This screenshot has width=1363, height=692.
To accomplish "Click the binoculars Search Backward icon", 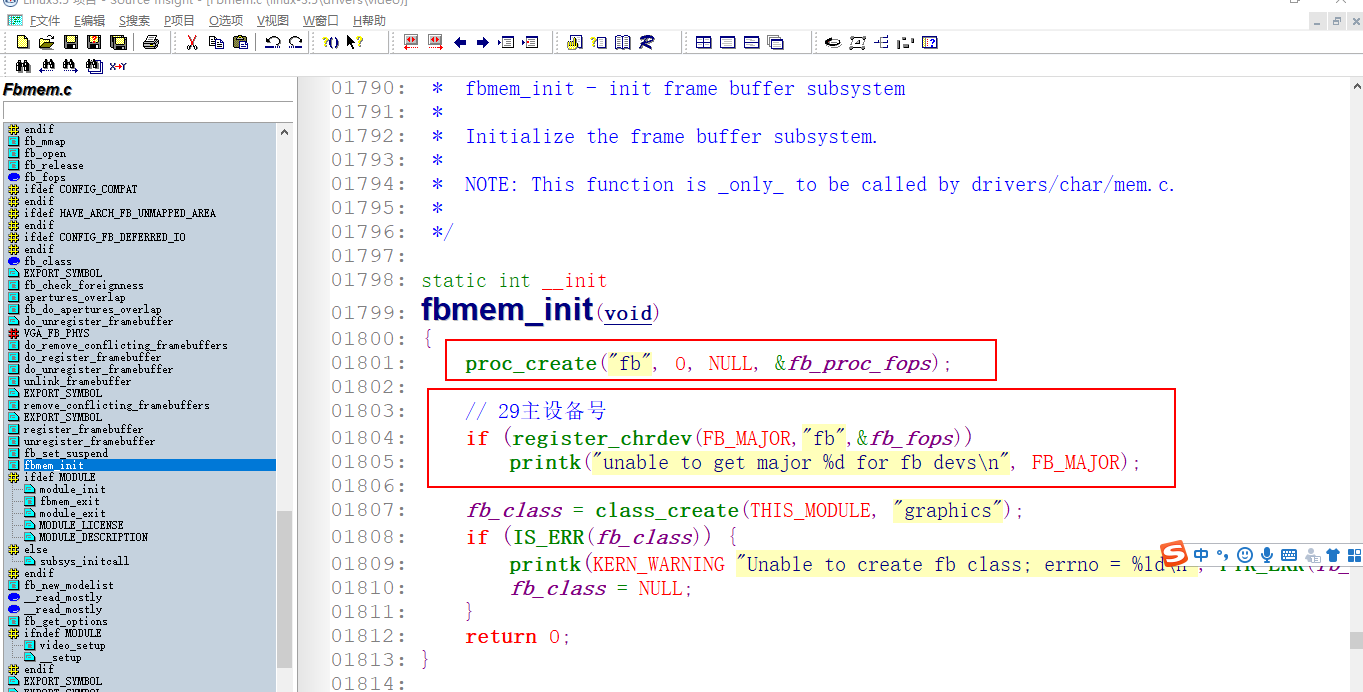I will [x=46, y=66].
